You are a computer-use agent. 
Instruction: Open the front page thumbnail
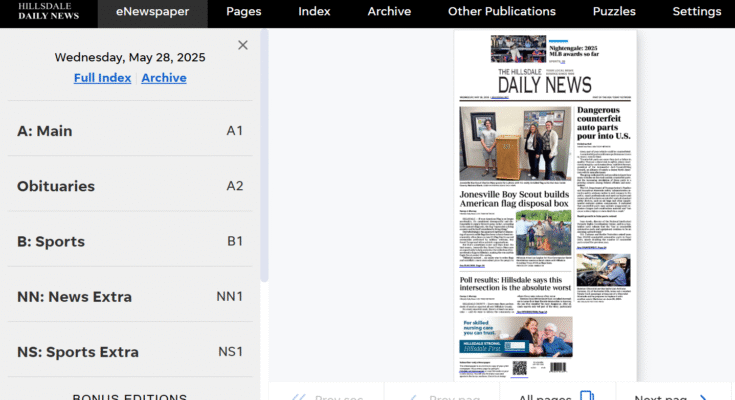point(545,205)
